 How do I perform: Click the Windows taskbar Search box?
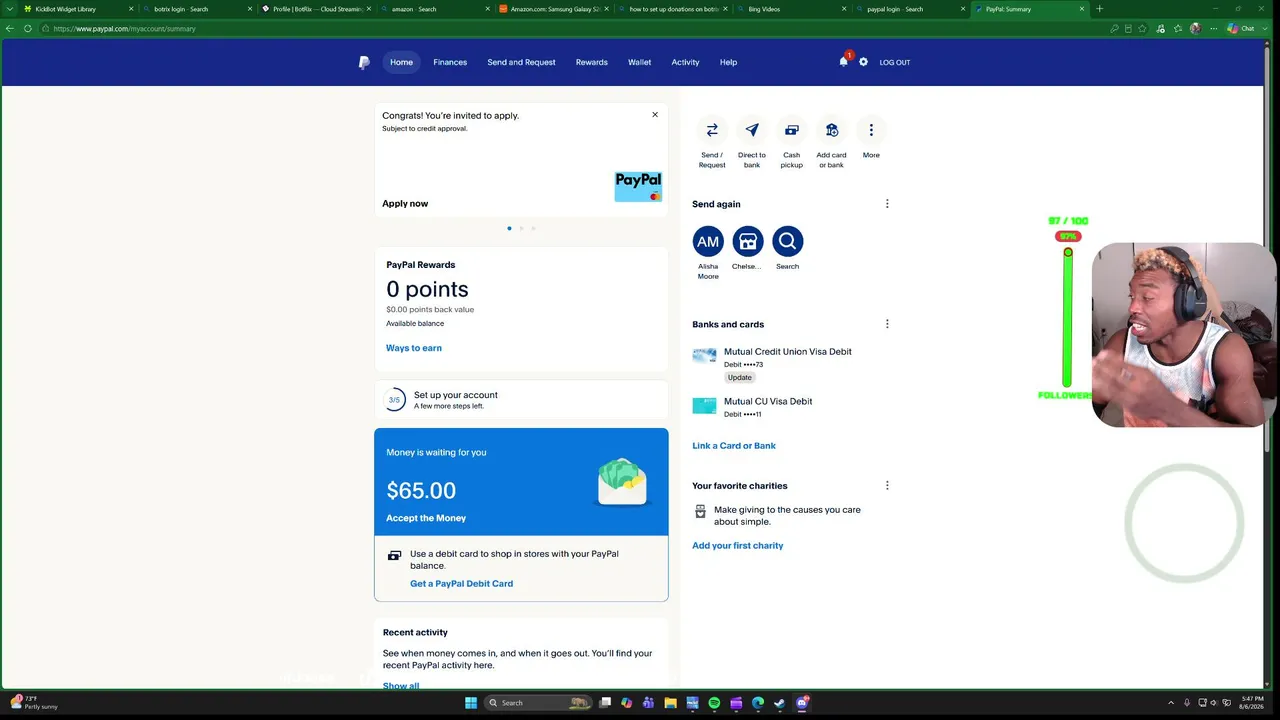coord(539,703)
